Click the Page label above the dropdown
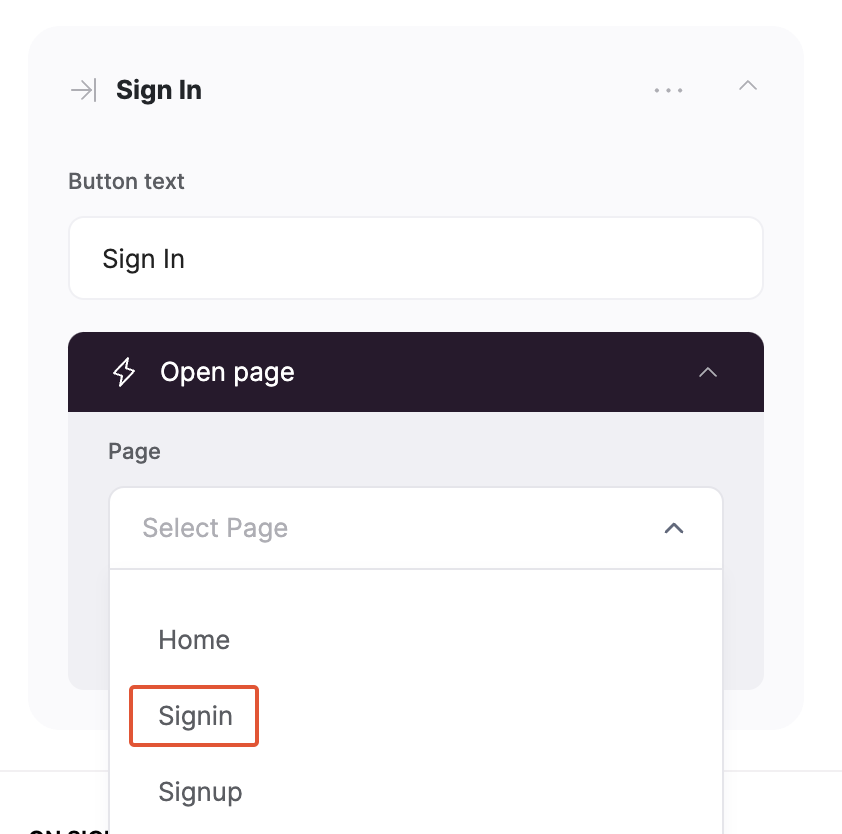The image size is (842, 834). pos(134,451)
